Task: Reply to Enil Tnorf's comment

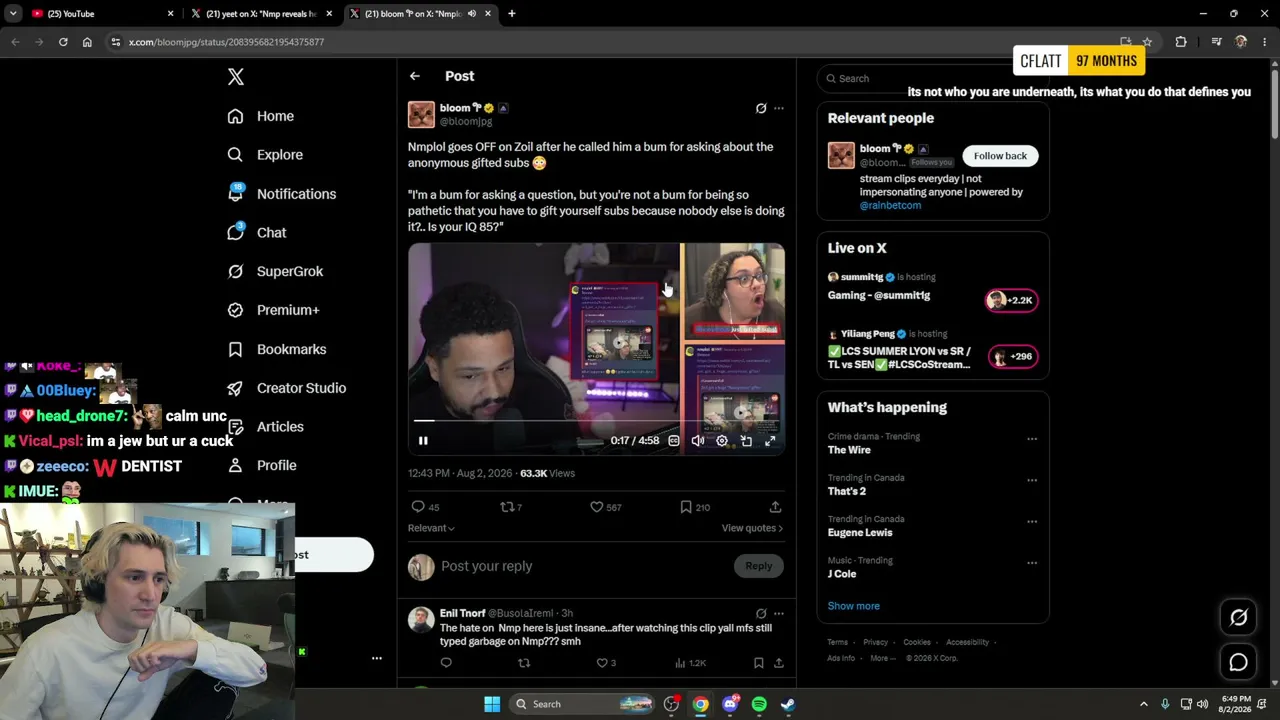Action: [x=446, y=663]
